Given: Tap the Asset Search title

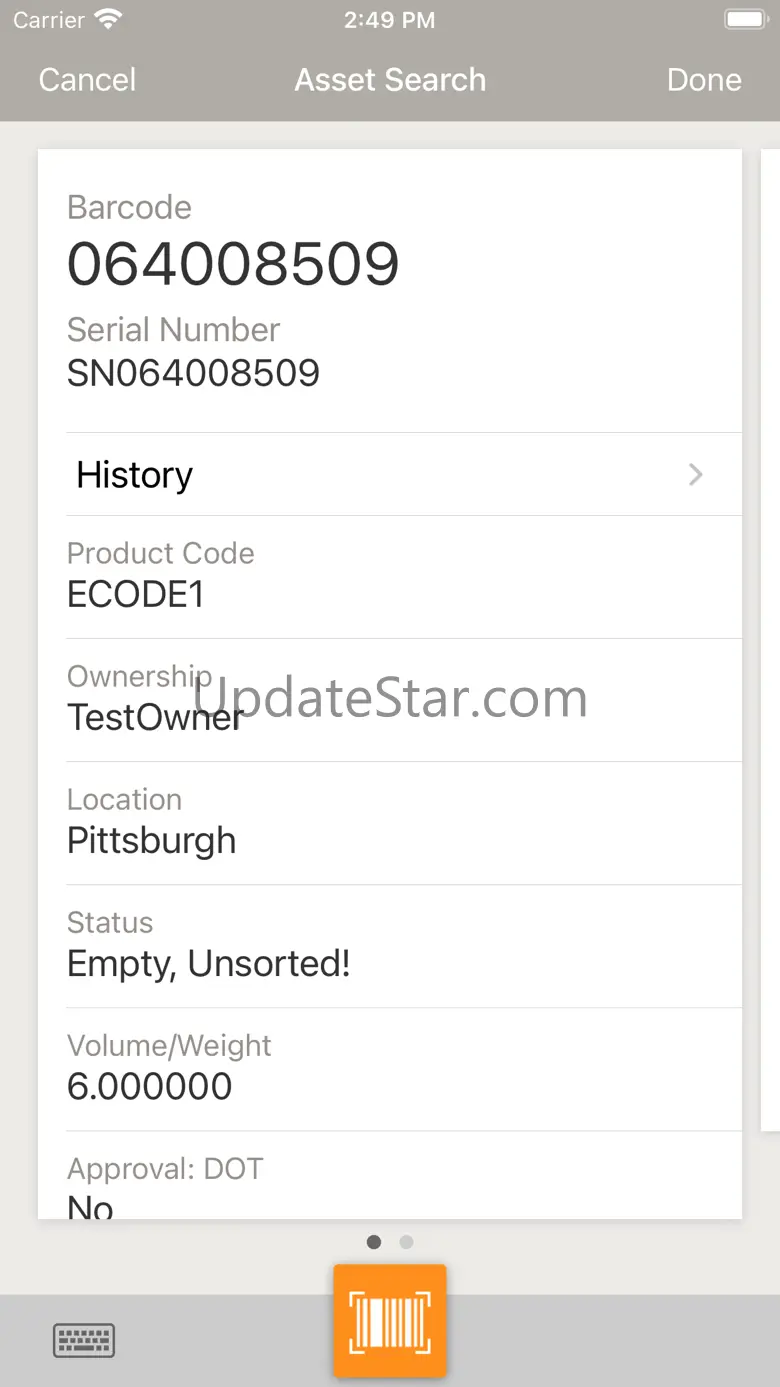Looking at the screenshot, I should pos(390,80).
